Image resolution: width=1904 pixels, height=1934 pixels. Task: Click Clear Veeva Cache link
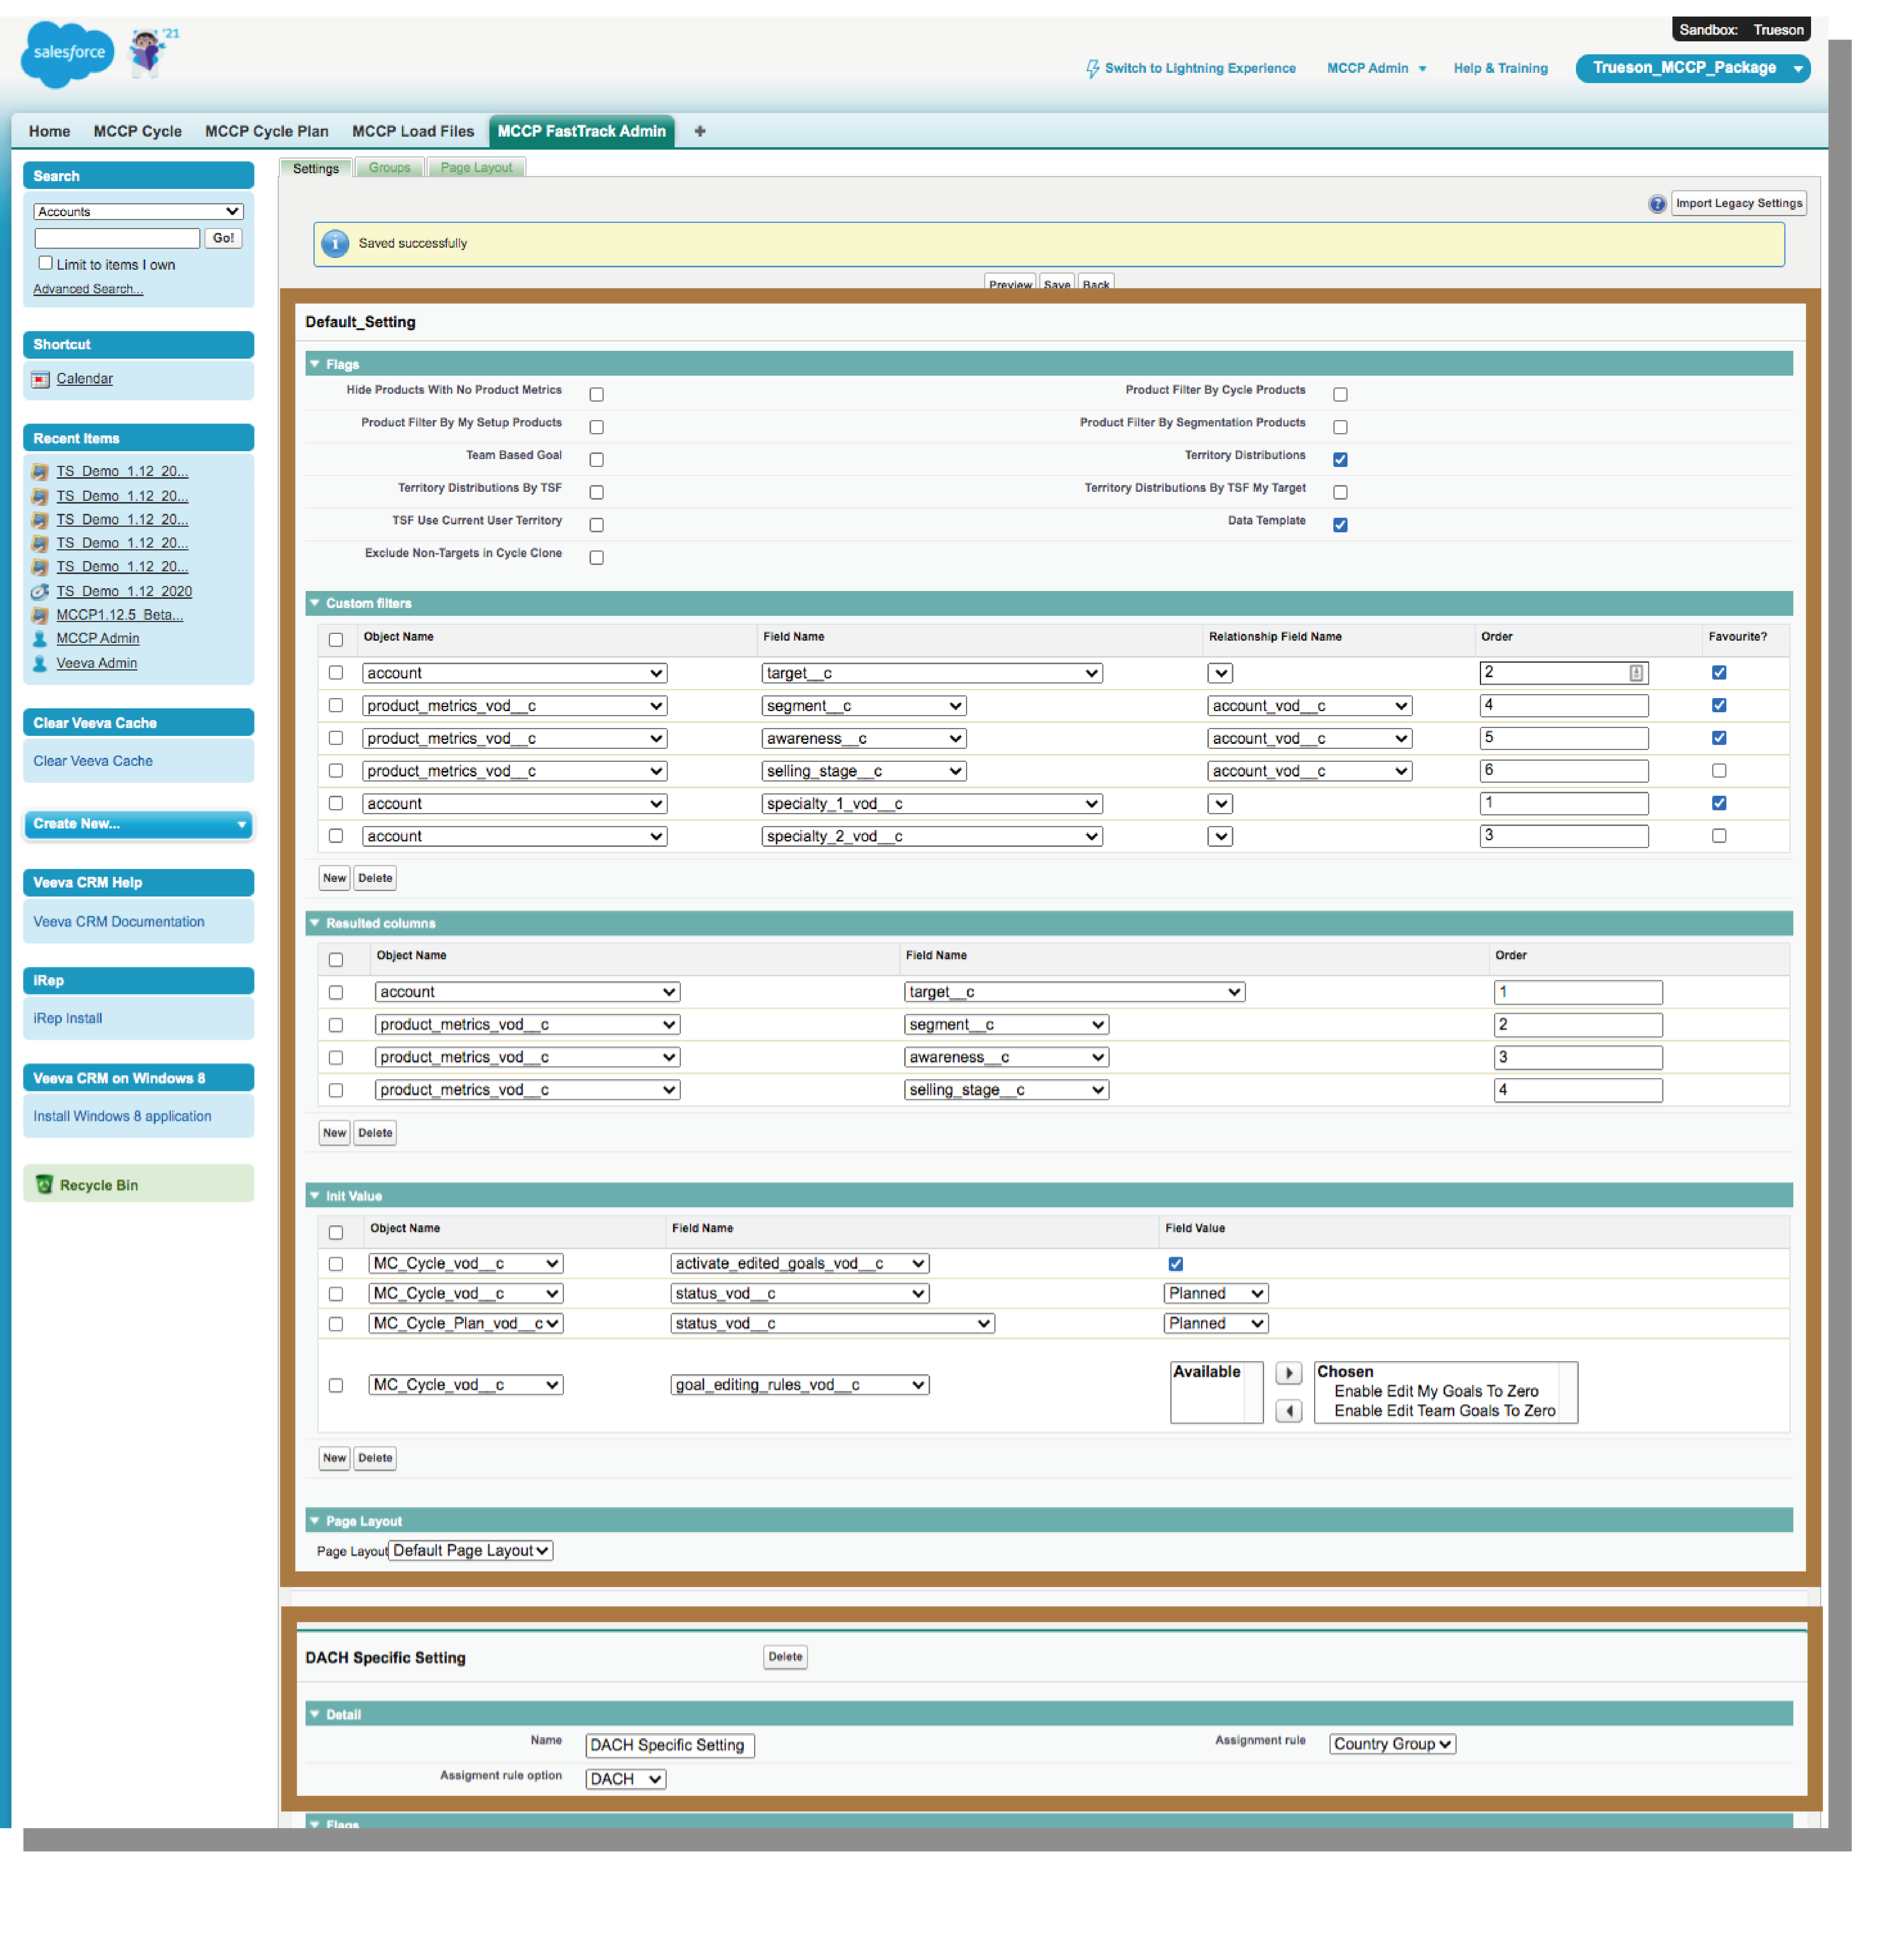93,761
